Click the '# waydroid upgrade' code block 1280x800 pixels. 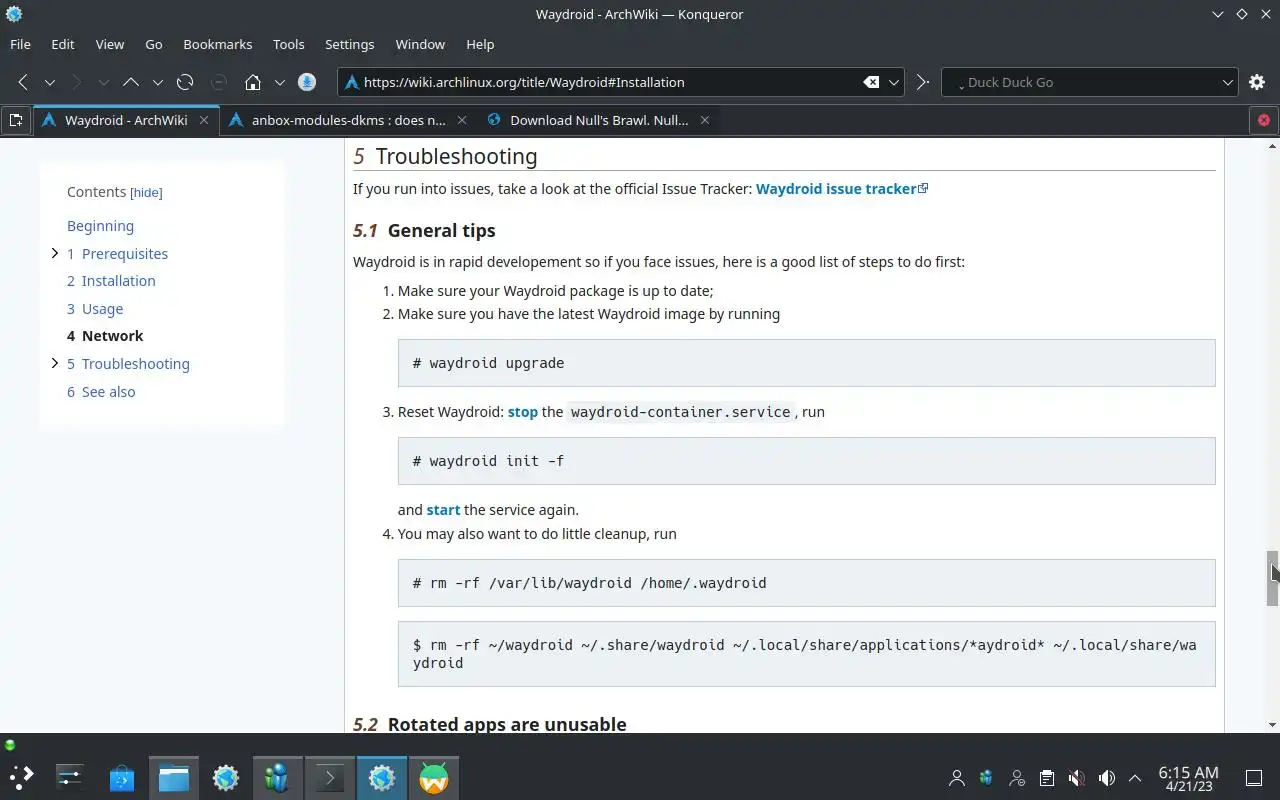coord(806,363)
